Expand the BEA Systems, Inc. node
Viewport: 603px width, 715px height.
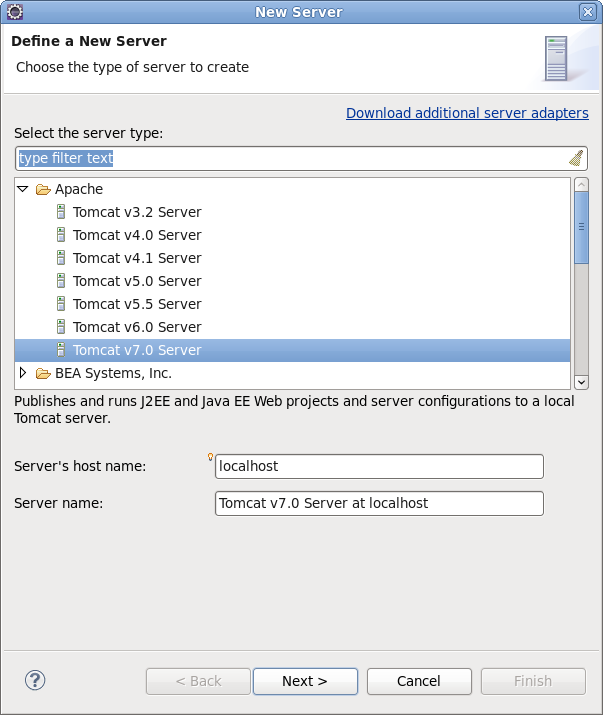tap(23, 373)
